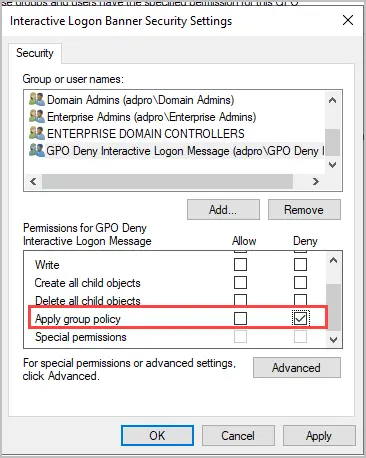The width and height of the screenshot is (366, 458).
Task: Uncheck Deny for Apply group policy
Action: [x=301, y=319]
